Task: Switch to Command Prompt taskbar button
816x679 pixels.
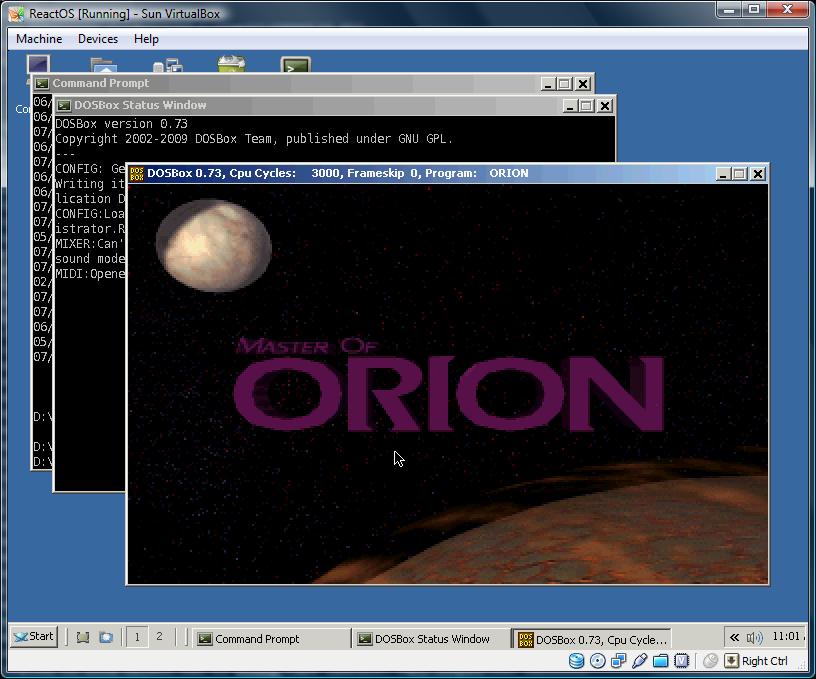Action: pos(270,638)
